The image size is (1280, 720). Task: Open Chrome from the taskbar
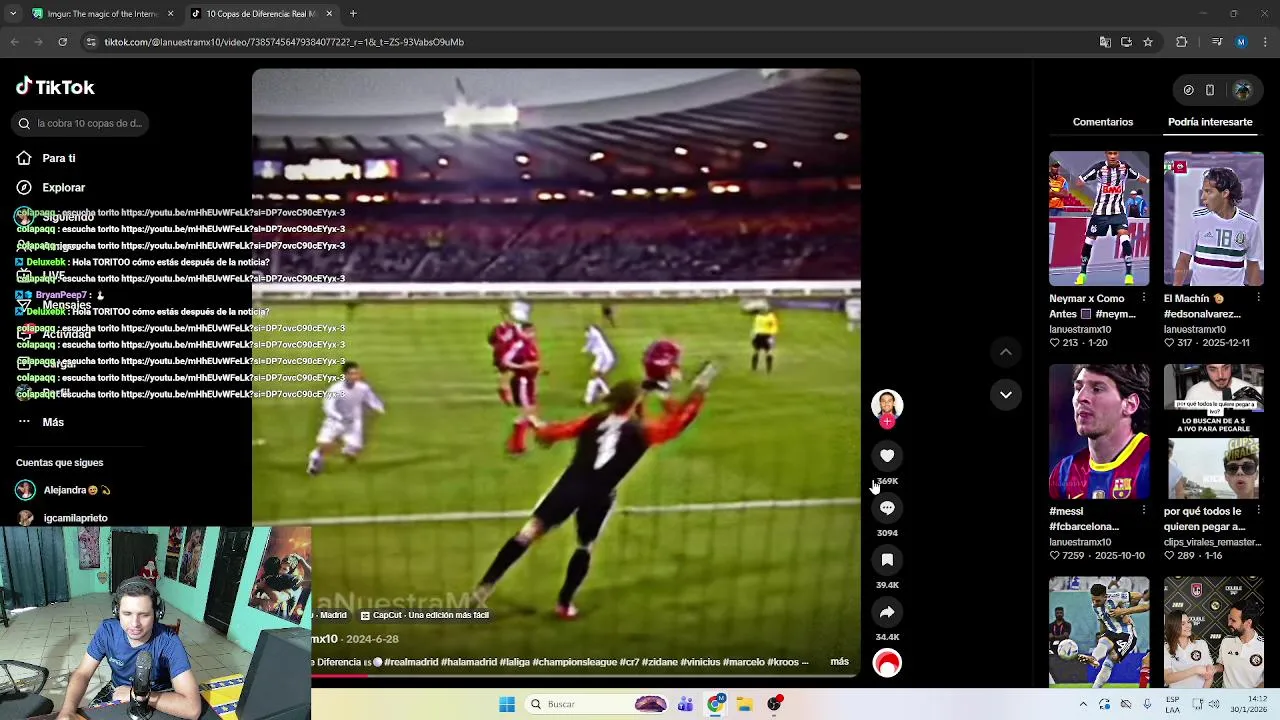click(x=715, y=704)
